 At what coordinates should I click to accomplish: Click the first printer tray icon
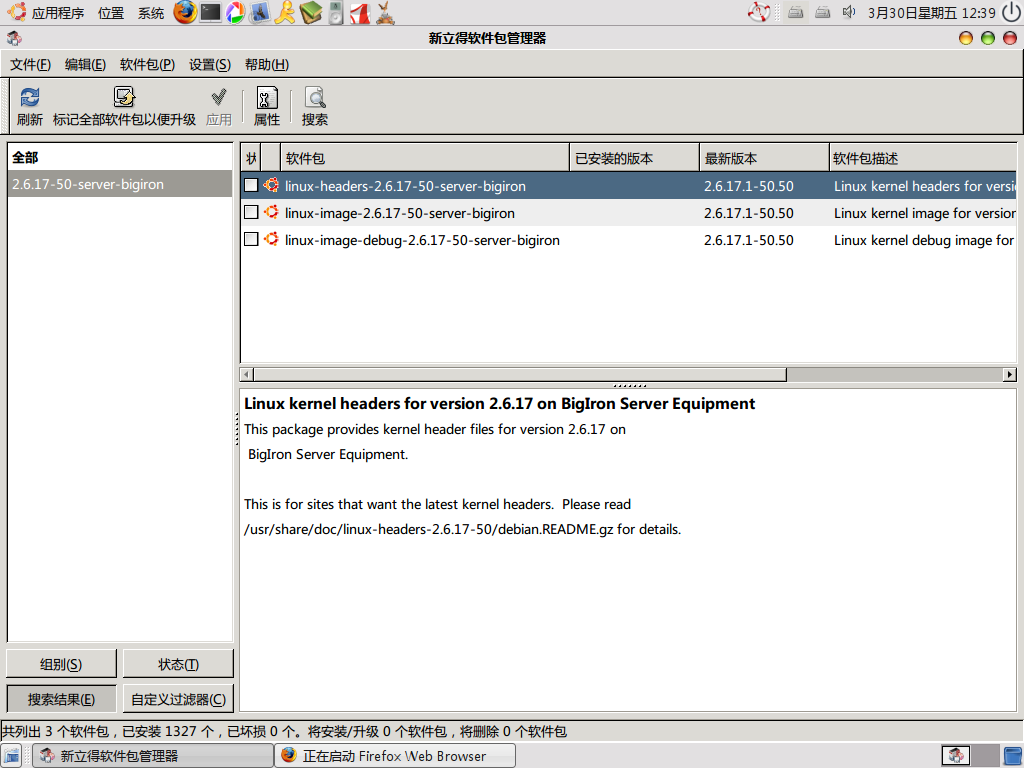point(795,12)
